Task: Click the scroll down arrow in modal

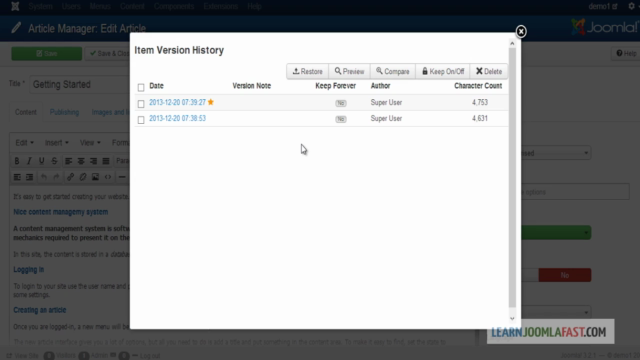Action: pyautogui.click(x=512, y=319)
